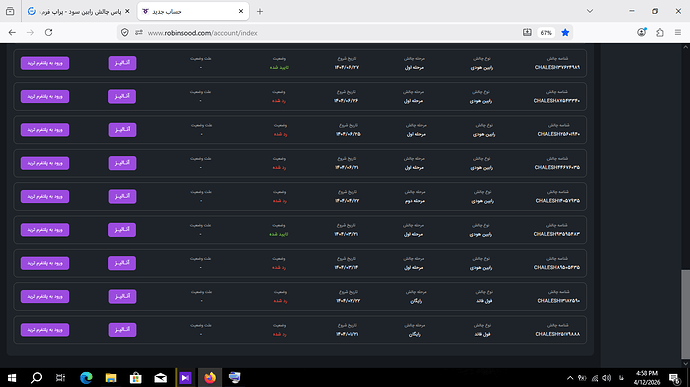690x387 pixels.
Task: Click the green تایید شده status in row dated ۱۴۰۴/۰۳/۲۱
Action: (279, 234)
